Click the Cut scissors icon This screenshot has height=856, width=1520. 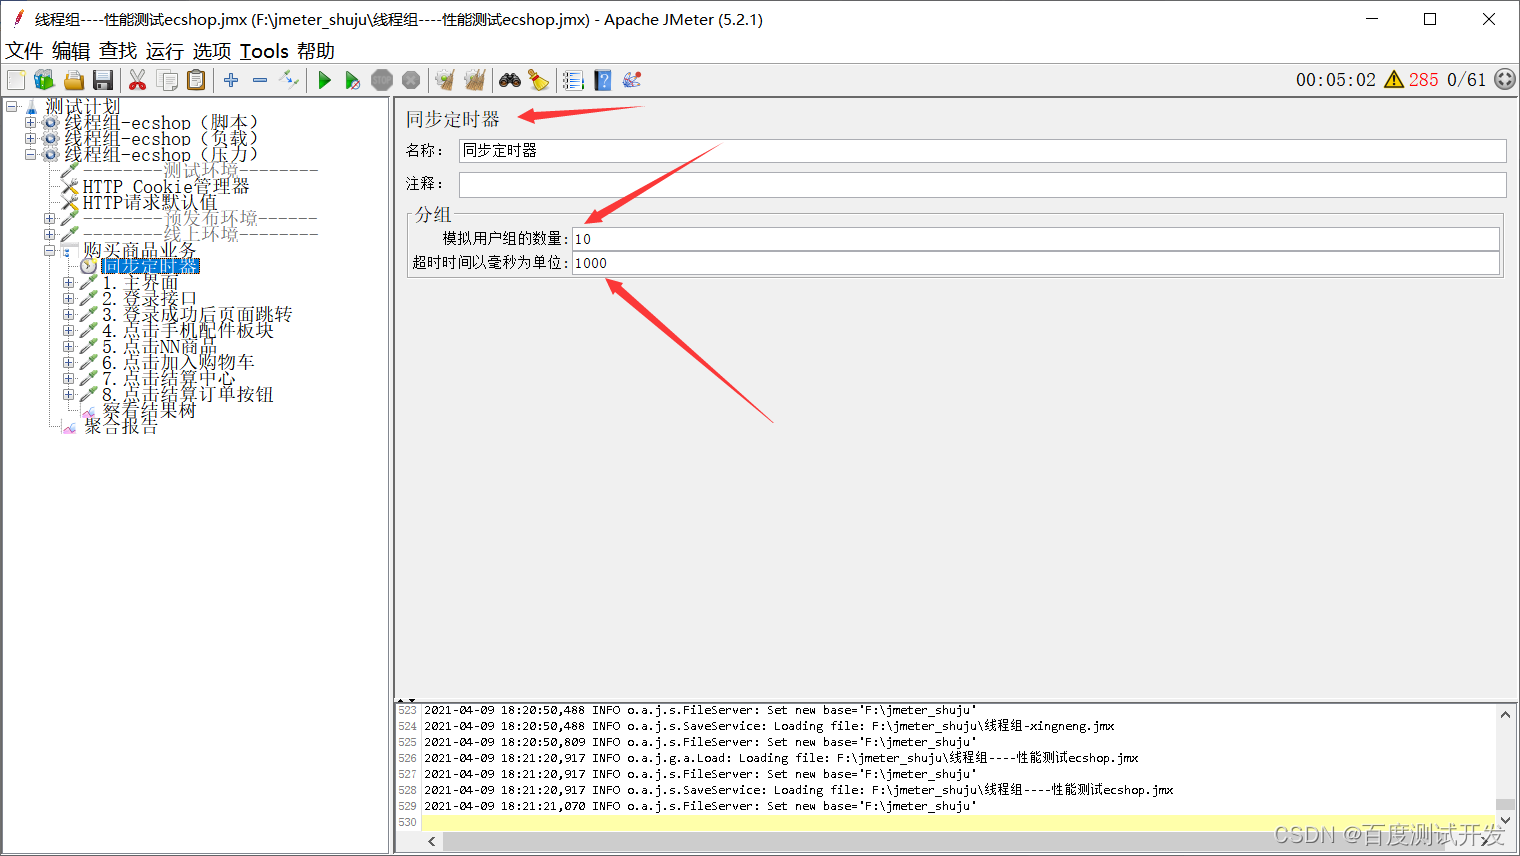pyautogui.click(x=138, y=80)
